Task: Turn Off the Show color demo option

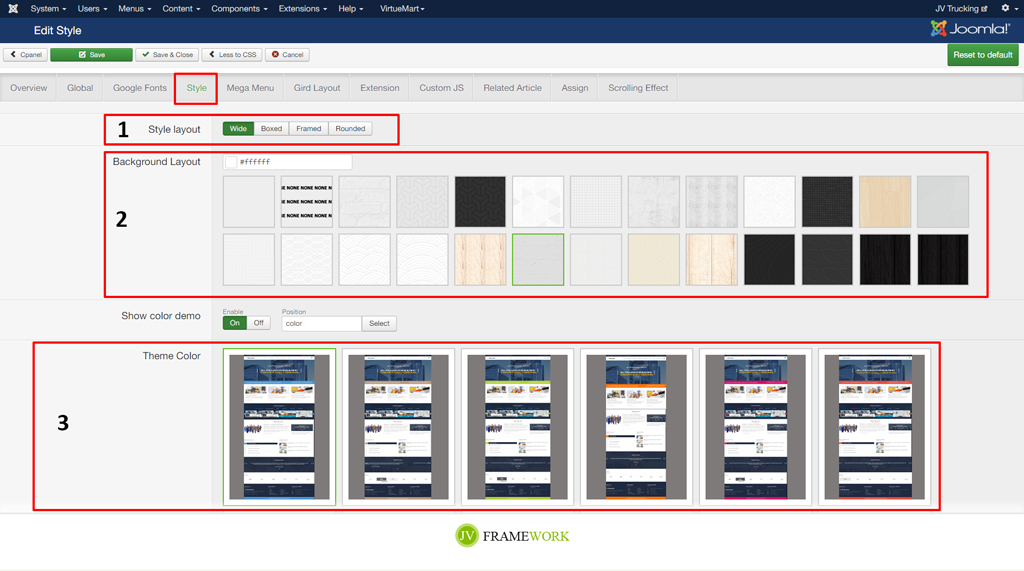Action: click(258, 323)
